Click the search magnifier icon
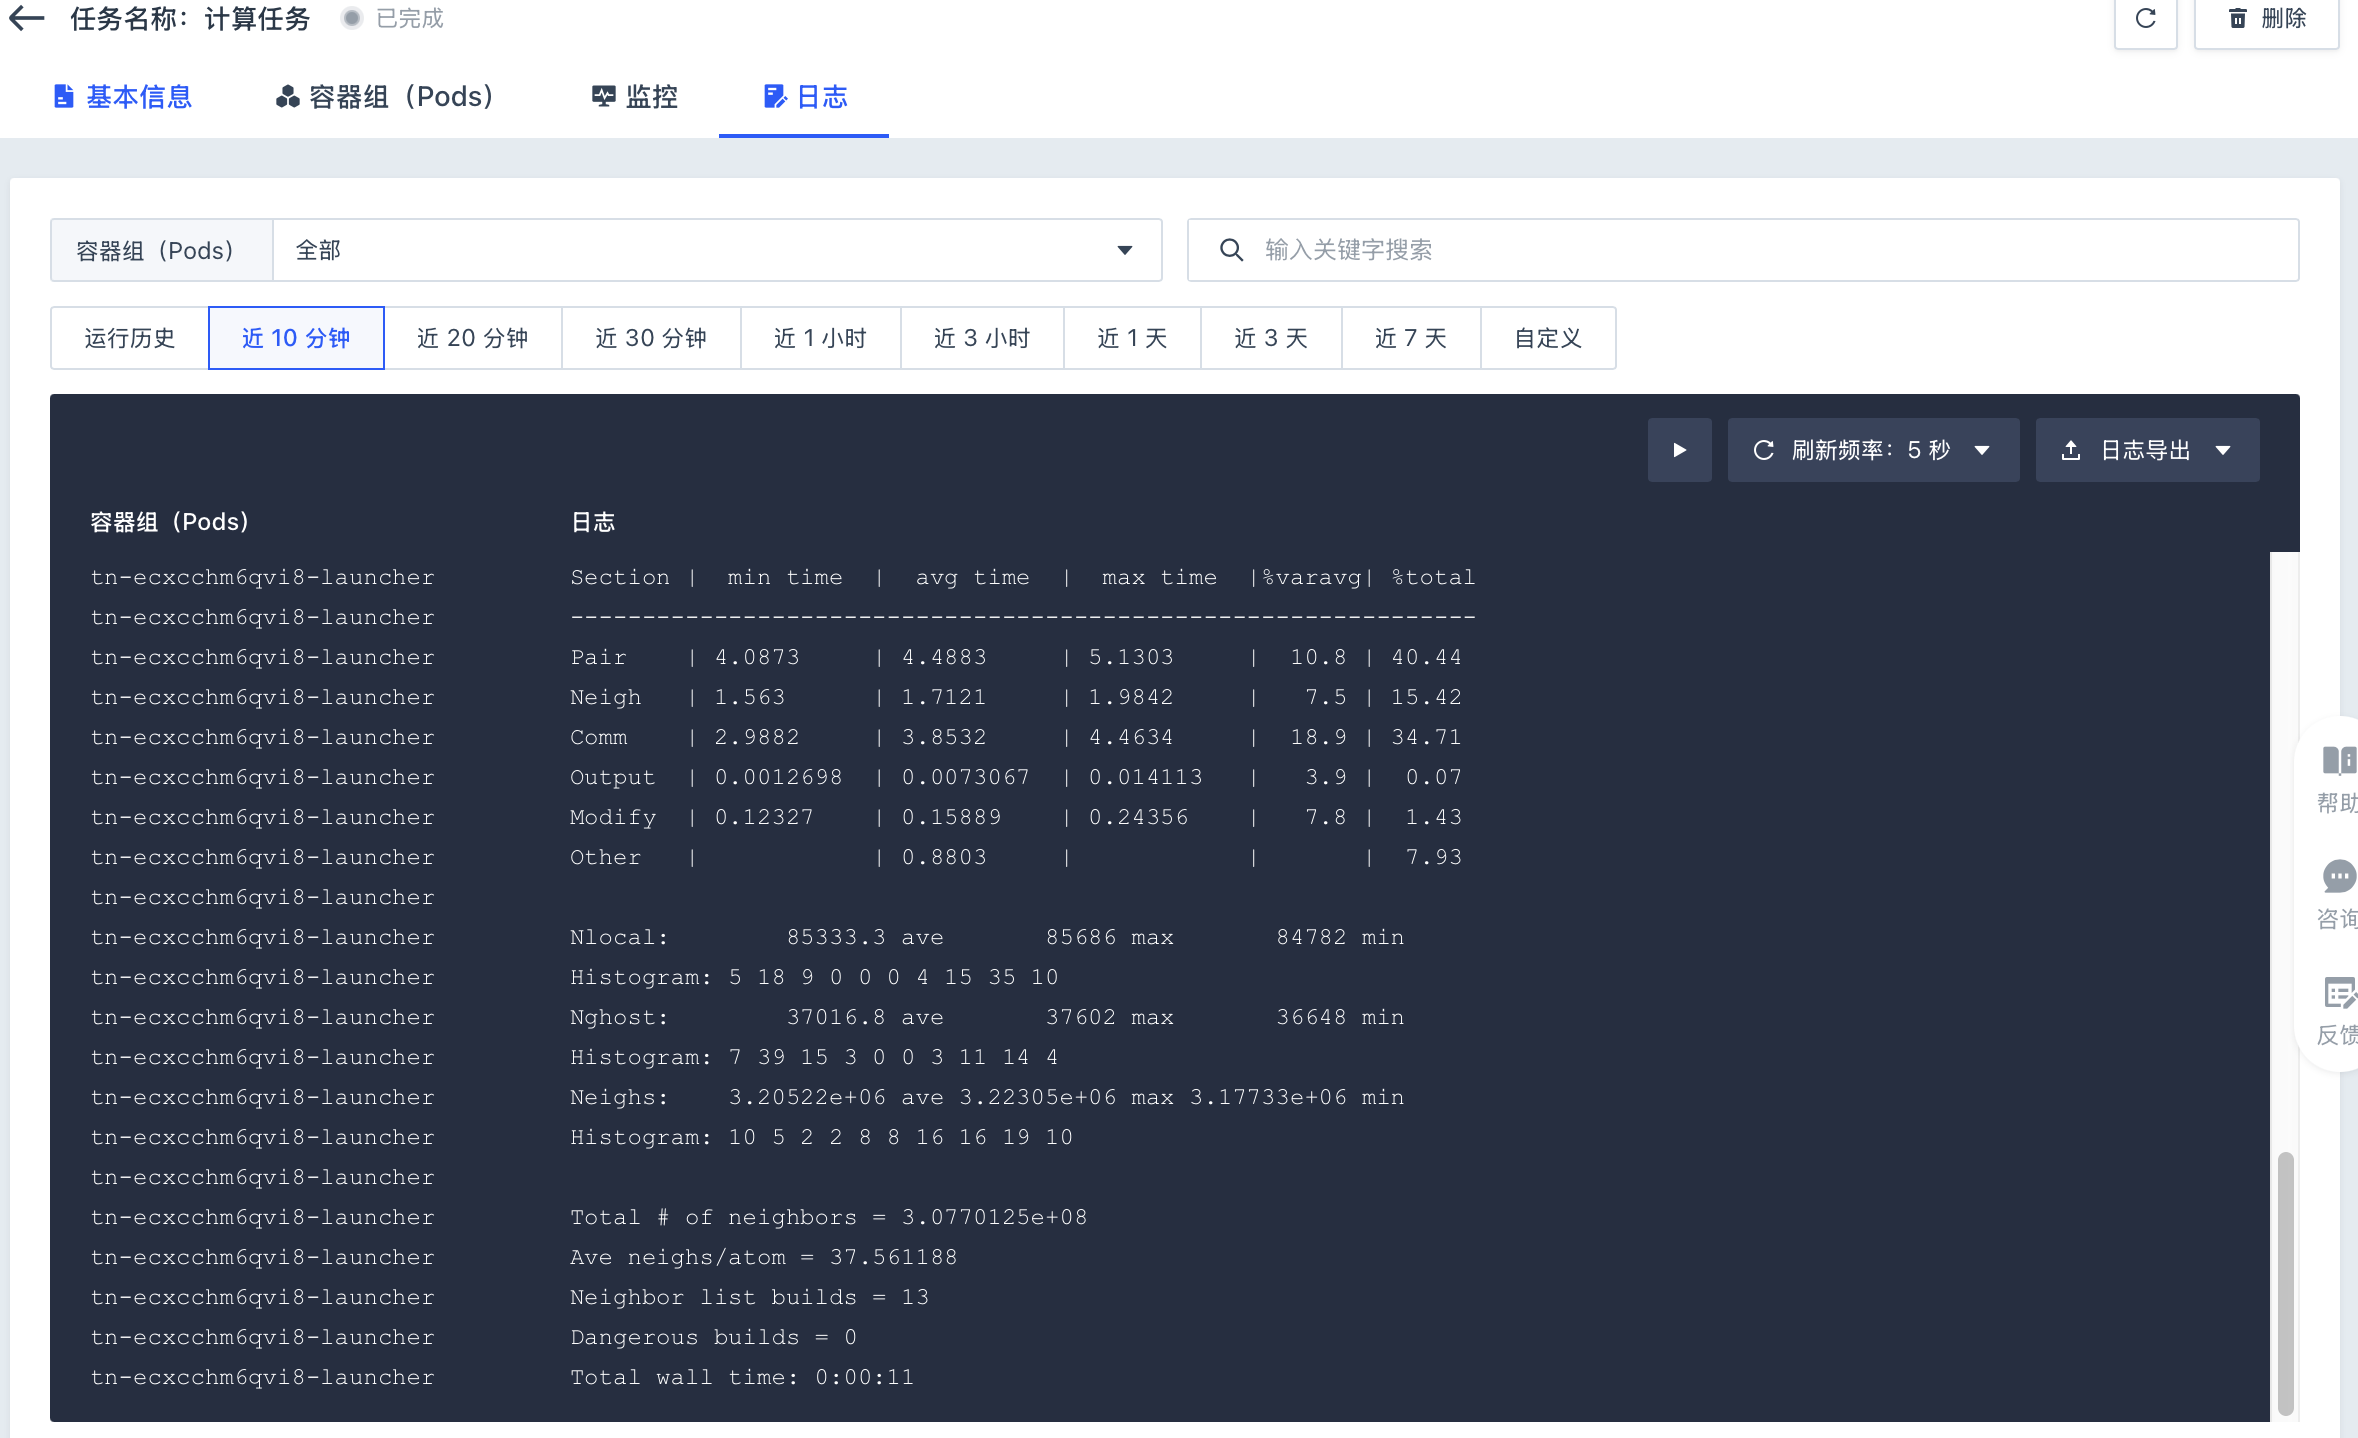 coord(1231,250)
